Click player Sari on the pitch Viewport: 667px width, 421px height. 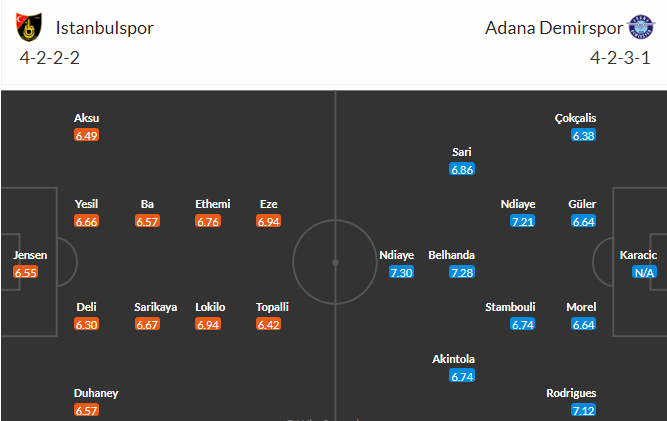[x=462, y=152]
